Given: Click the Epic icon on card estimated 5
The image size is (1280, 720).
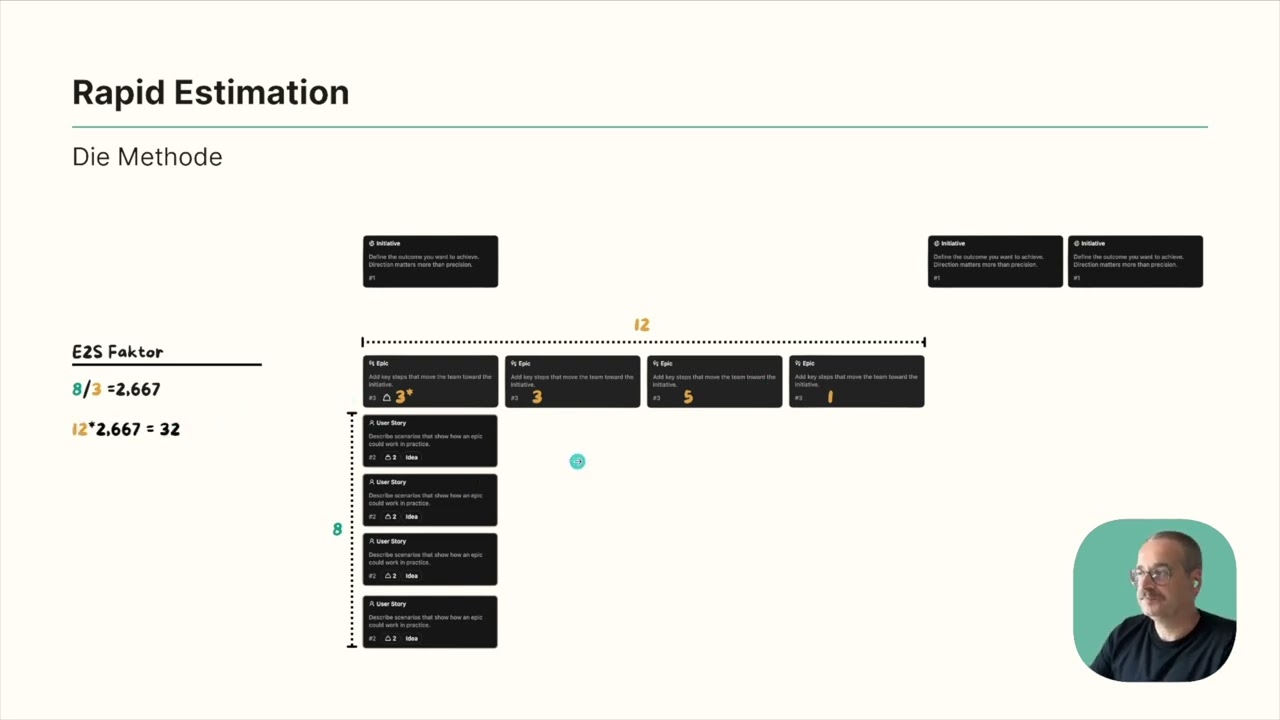Looking at the screenshot, I should 656,363.
